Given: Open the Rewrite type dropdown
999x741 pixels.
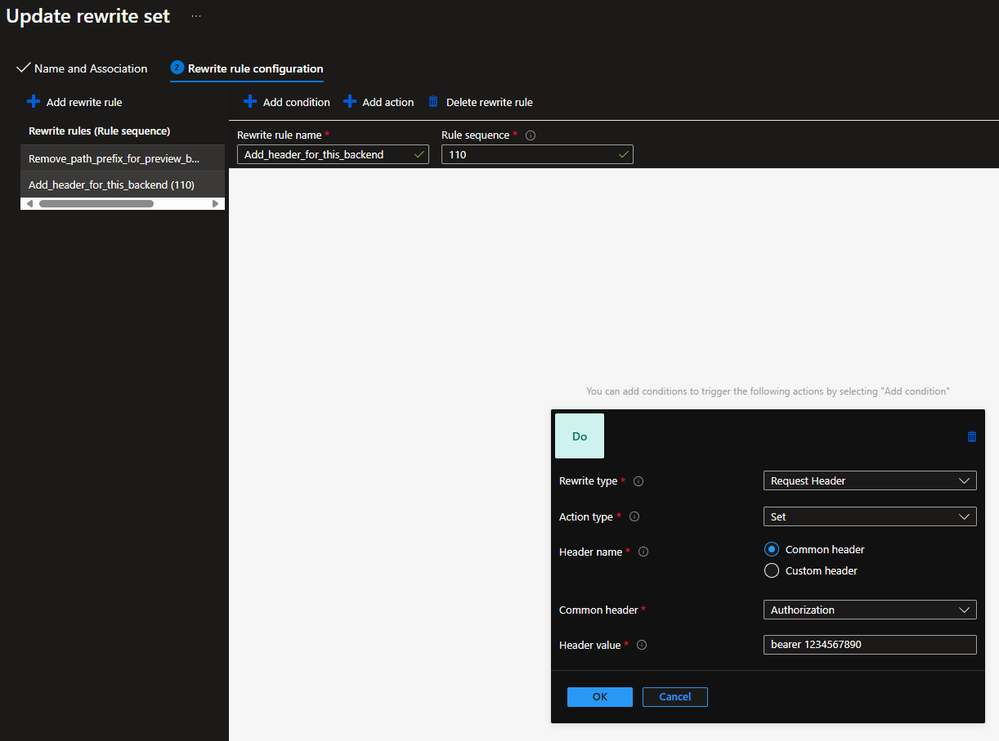Looking at the screenshot, I should tap(870, 480).
